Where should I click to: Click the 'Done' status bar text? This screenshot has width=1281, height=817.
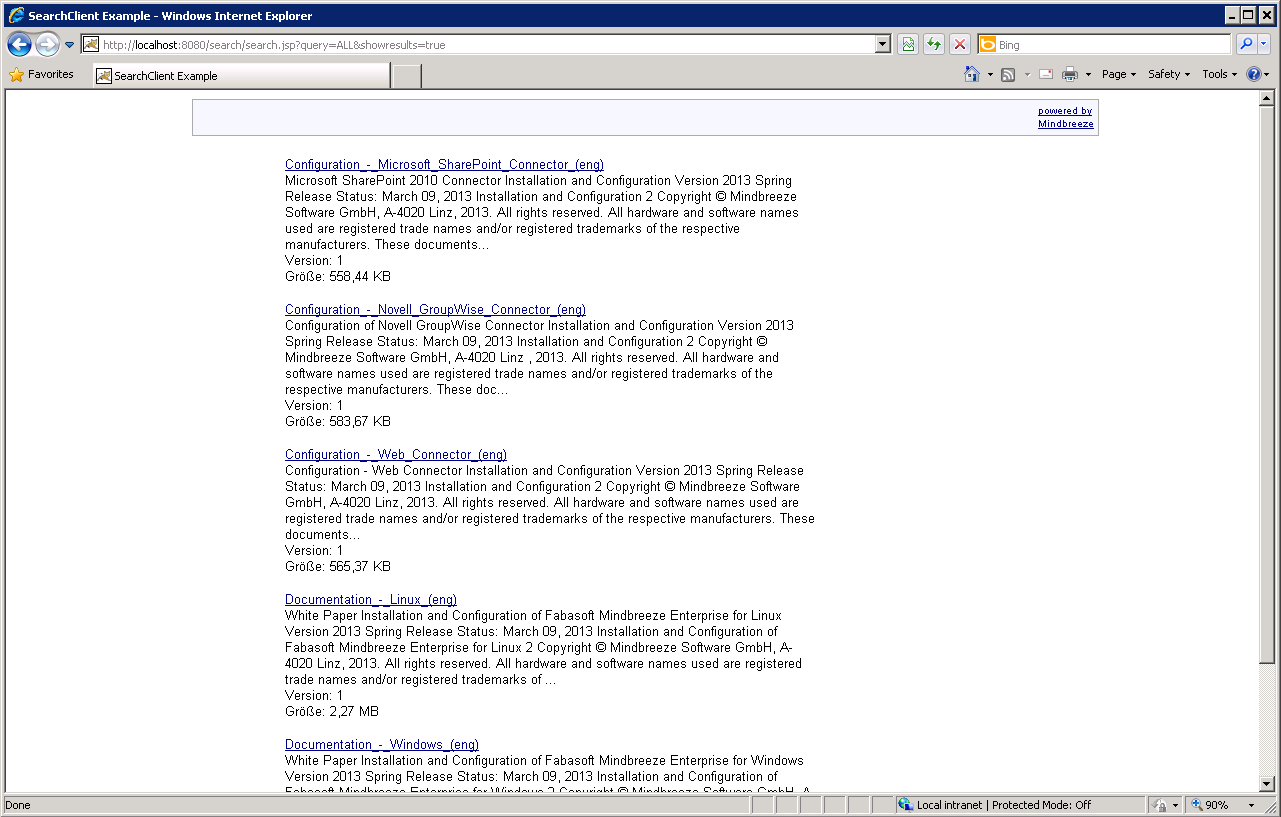[18, 805]
